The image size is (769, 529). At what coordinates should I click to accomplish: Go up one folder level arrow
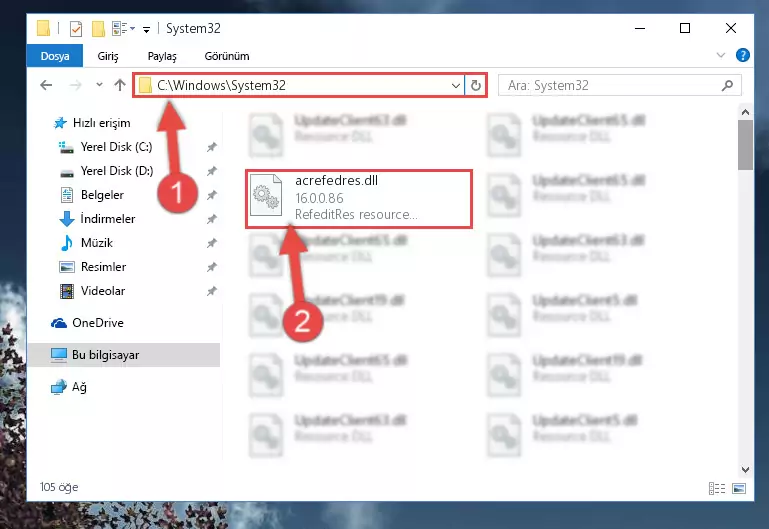tap(120, 85)
